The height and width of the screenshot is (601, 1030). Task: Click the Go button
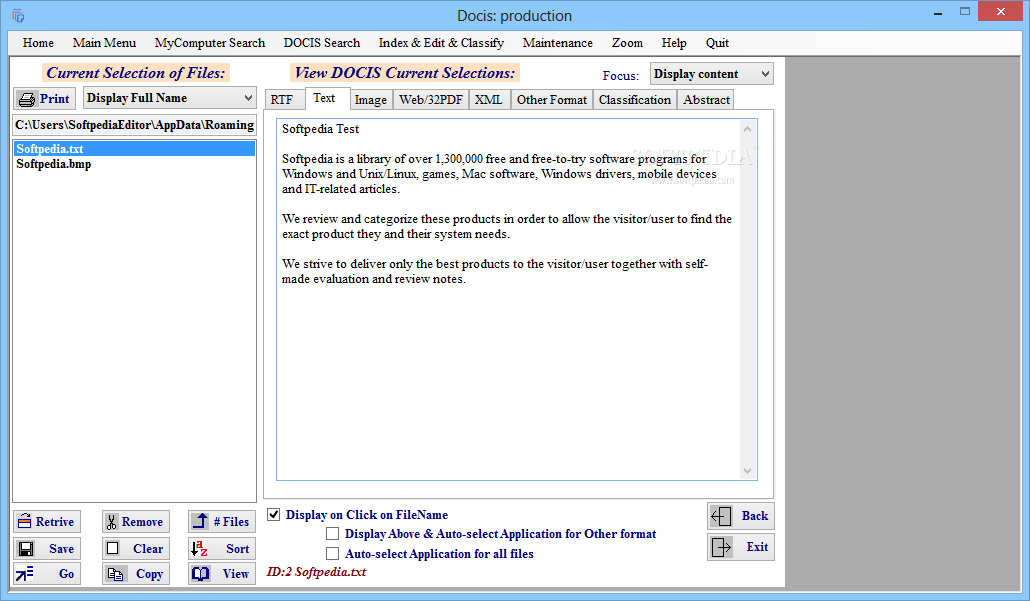47,573
